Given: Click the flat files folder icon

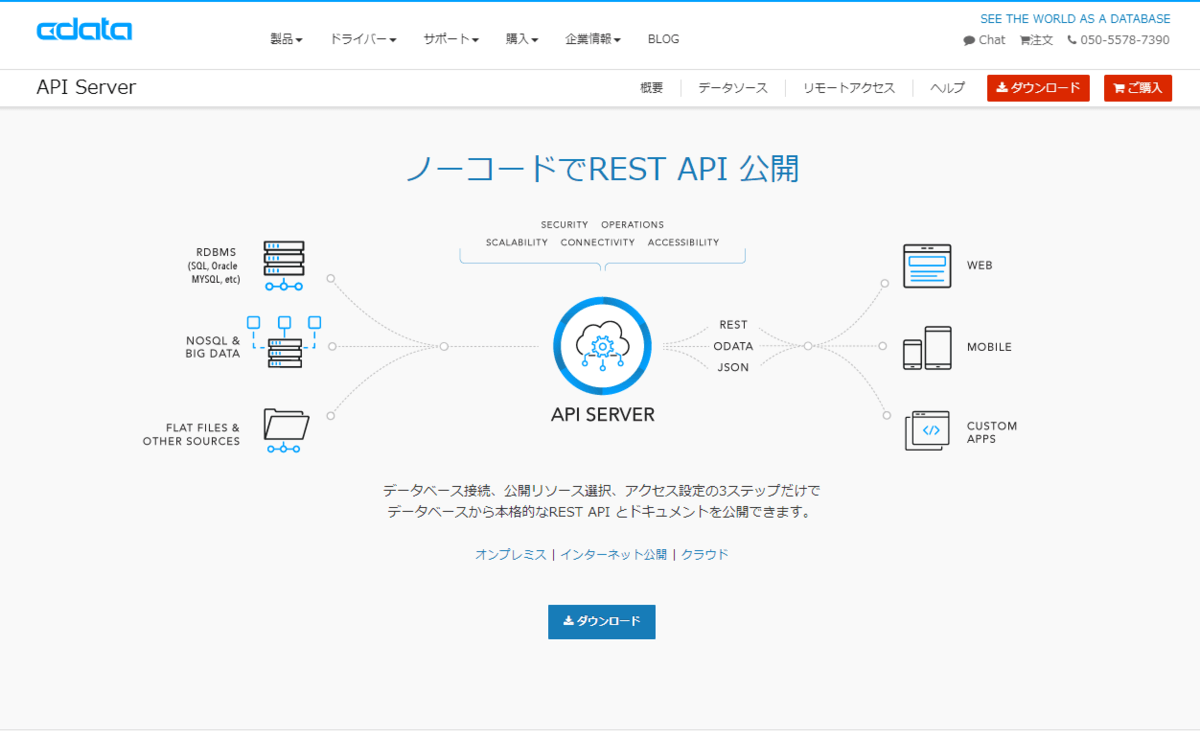Looking at the screenshot, I should [286, 430].
